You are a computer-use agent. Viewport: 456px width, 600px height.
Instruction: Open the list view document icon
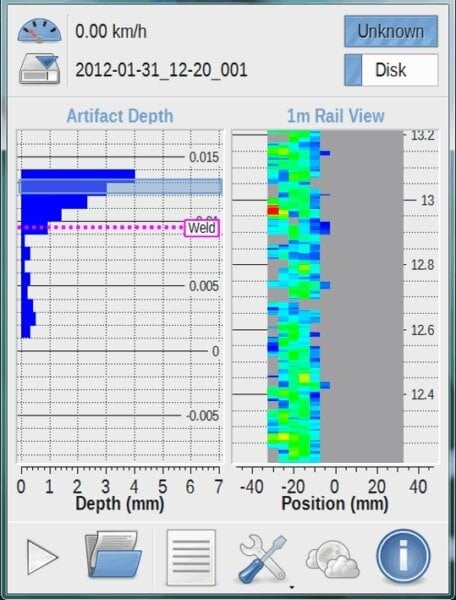191,557
